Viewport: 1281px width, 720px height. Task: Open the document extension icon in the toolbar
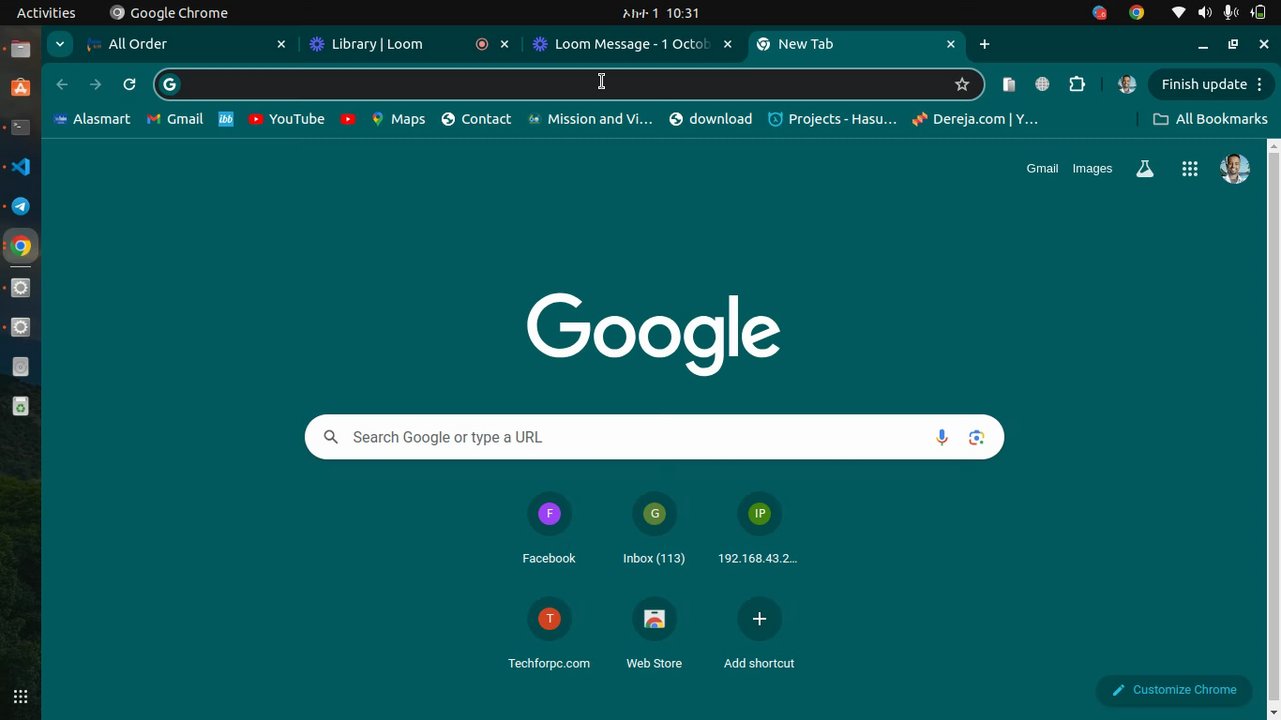(1009, 84)
